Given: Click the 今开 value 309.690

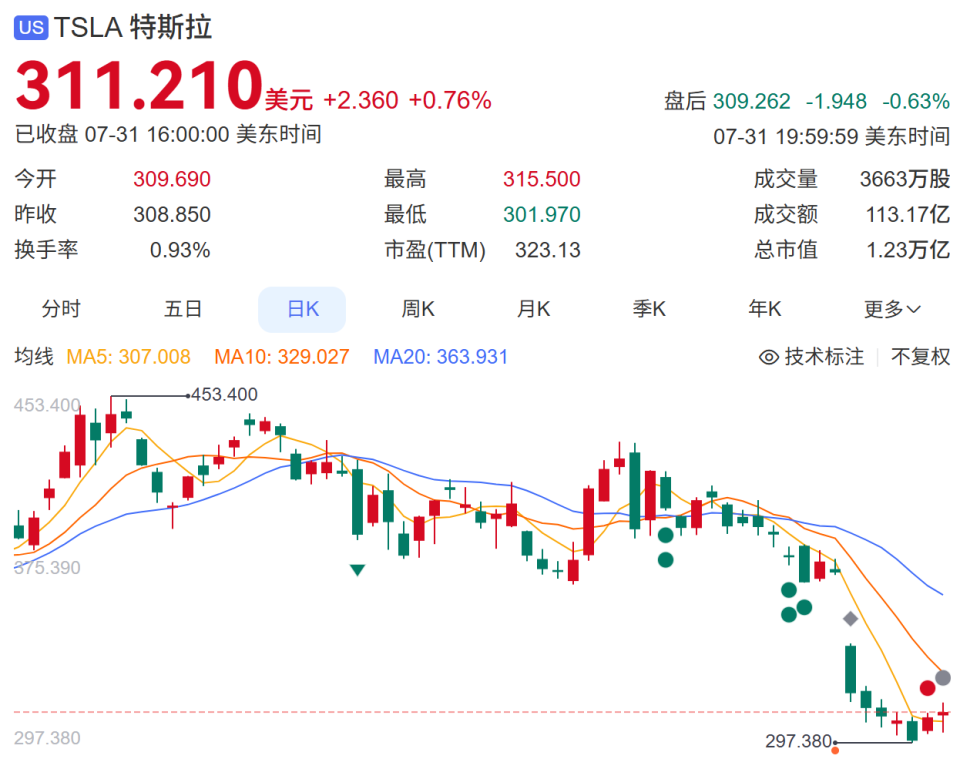Looking at the screenshot, I should (x=172, y=179).
